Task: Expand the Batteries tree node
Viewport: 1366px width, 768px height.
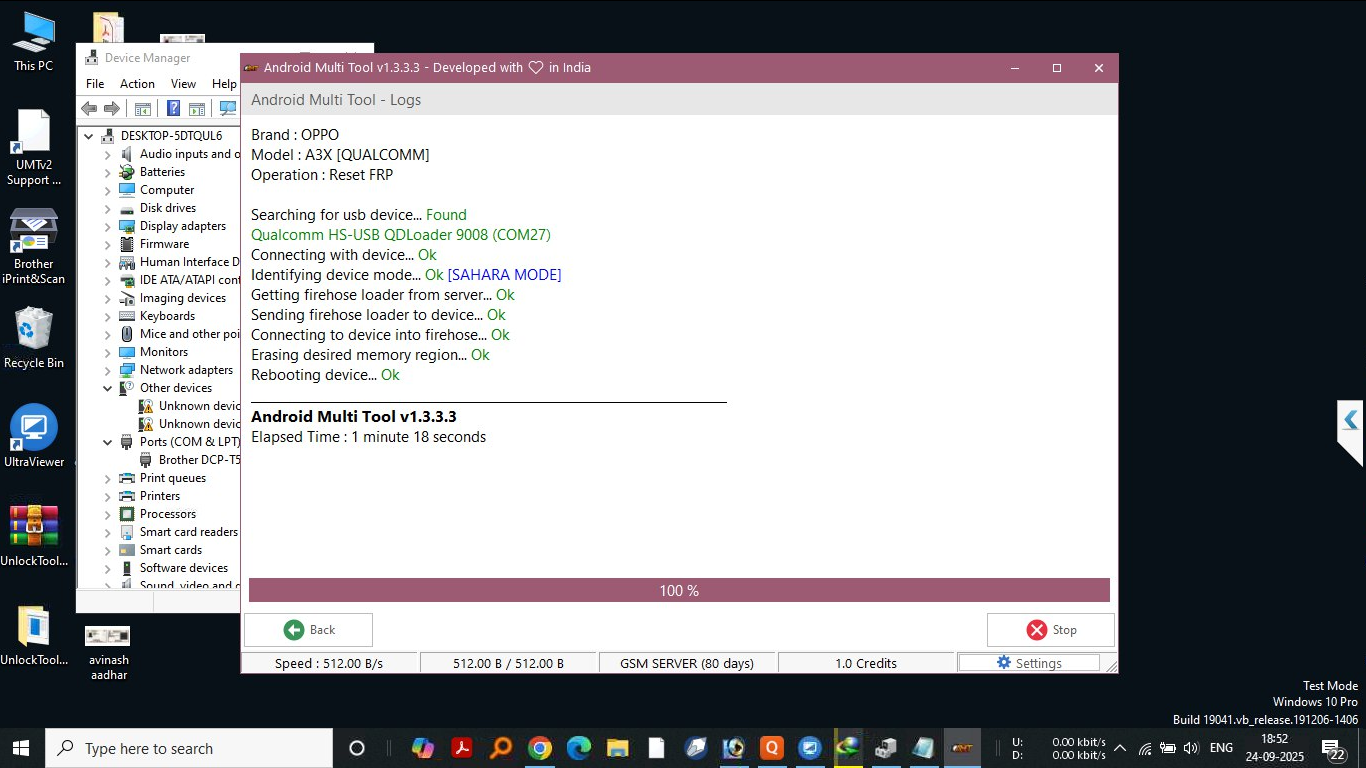Action: 108,172
